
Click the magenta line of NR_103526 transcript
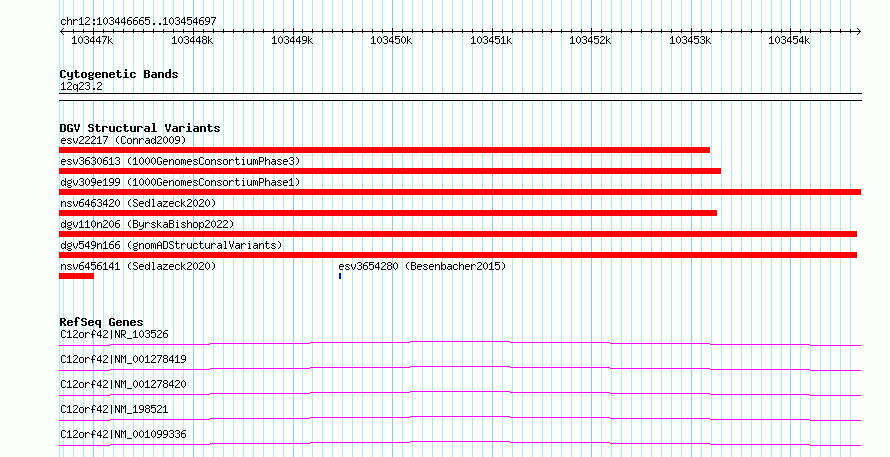tap(460, 343)
